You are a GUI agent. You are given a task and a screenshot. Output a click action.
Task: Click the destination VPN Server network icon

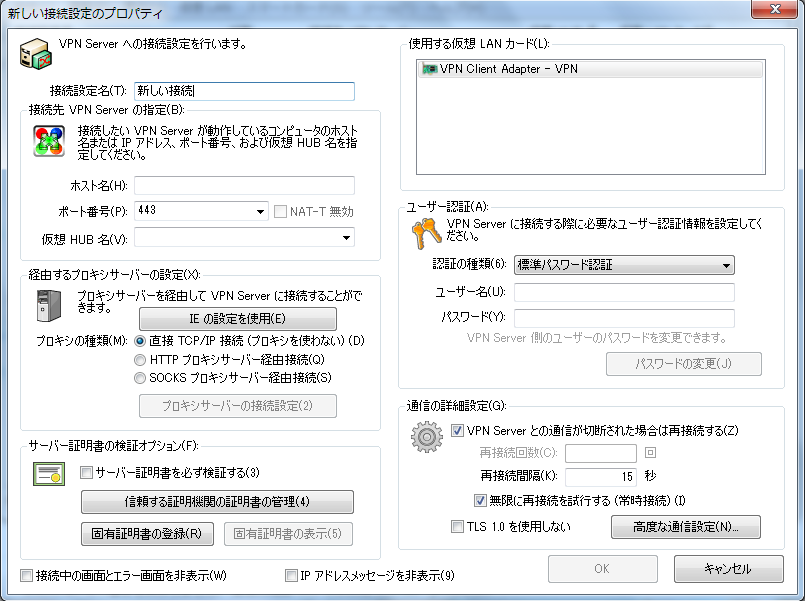(x=49, y=141)
